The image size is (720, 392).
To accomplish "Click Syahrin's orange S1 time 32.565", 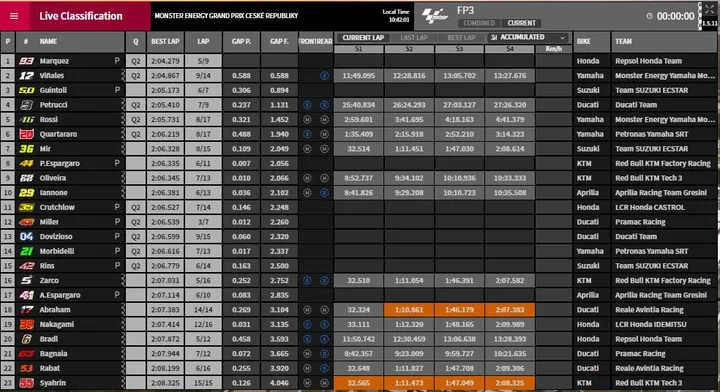I will click(x=359, y=383).
